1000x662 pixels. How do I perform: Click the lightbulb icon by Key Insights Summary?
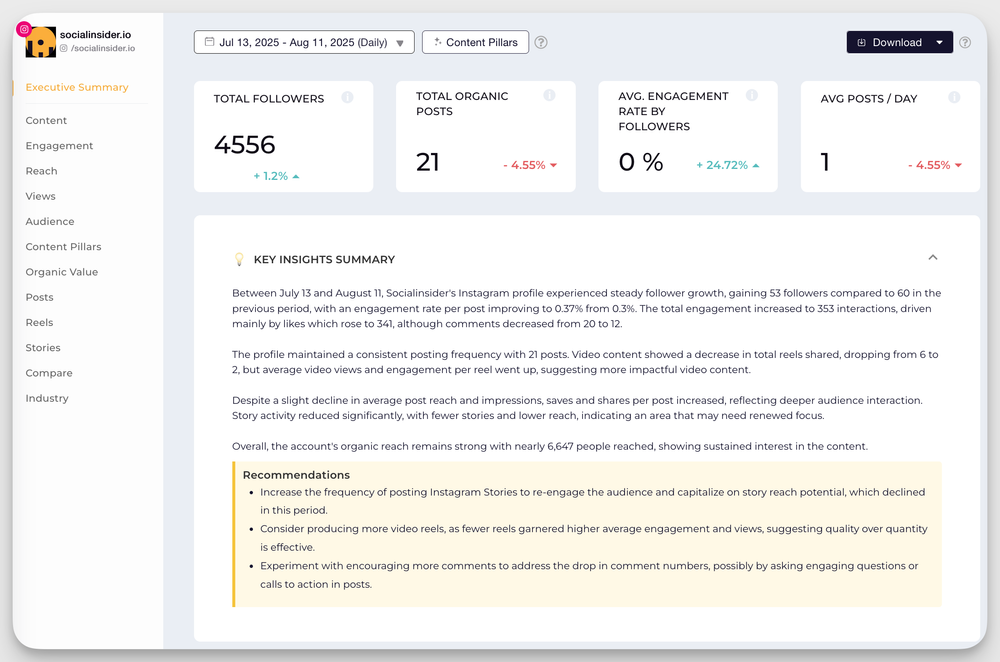tap(239, 259)
